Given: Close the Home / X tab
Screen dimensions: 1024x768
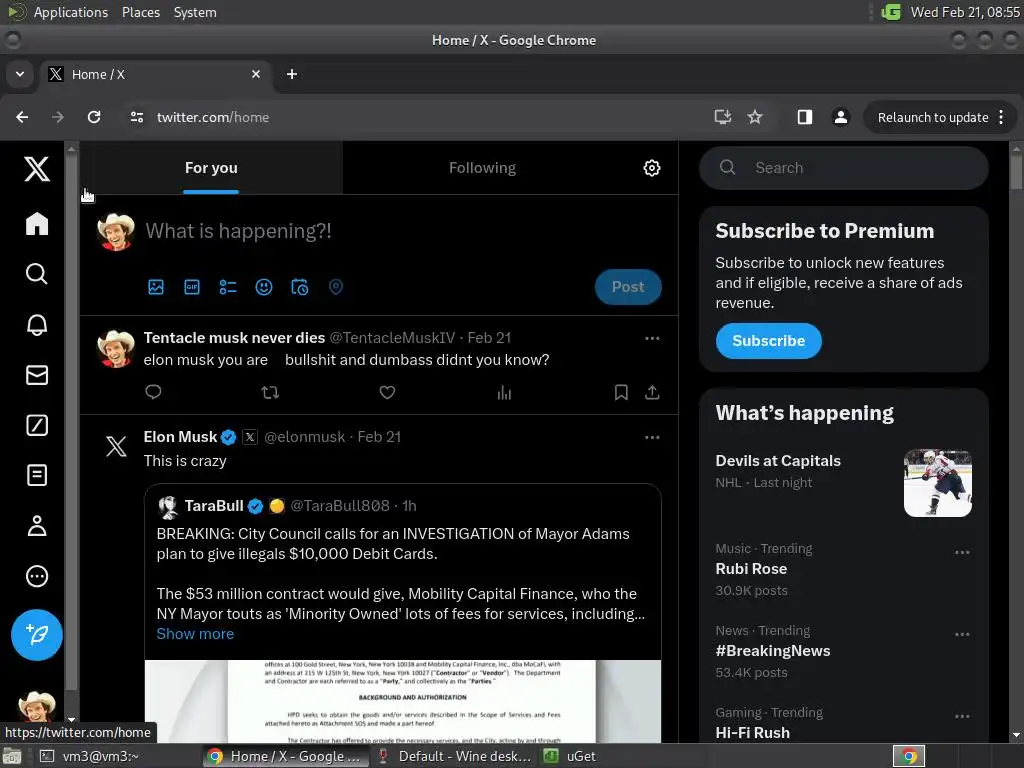Looking at the screenshot, I should 256,74.
